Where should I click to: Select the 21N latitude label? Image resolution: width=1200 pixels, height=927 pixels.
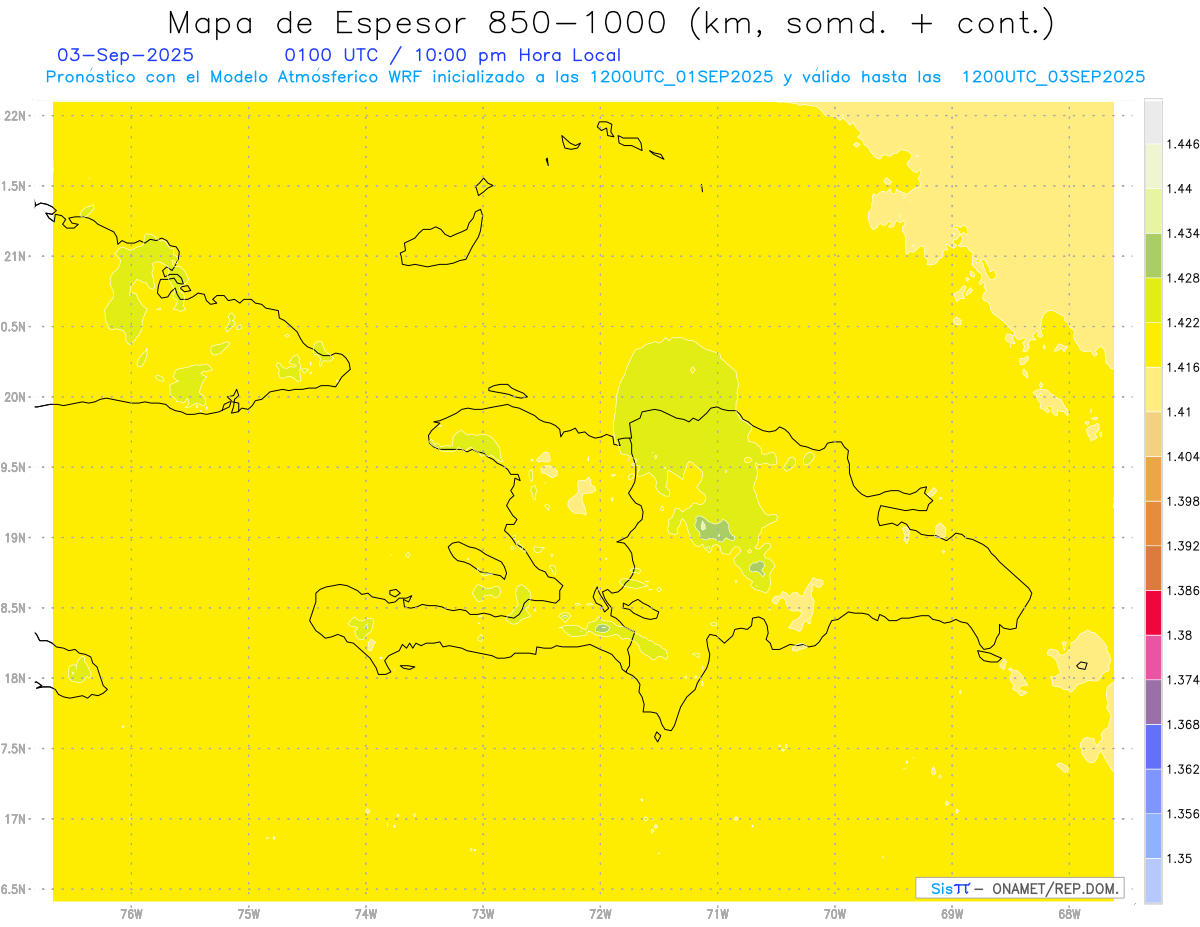click(14, 257)
